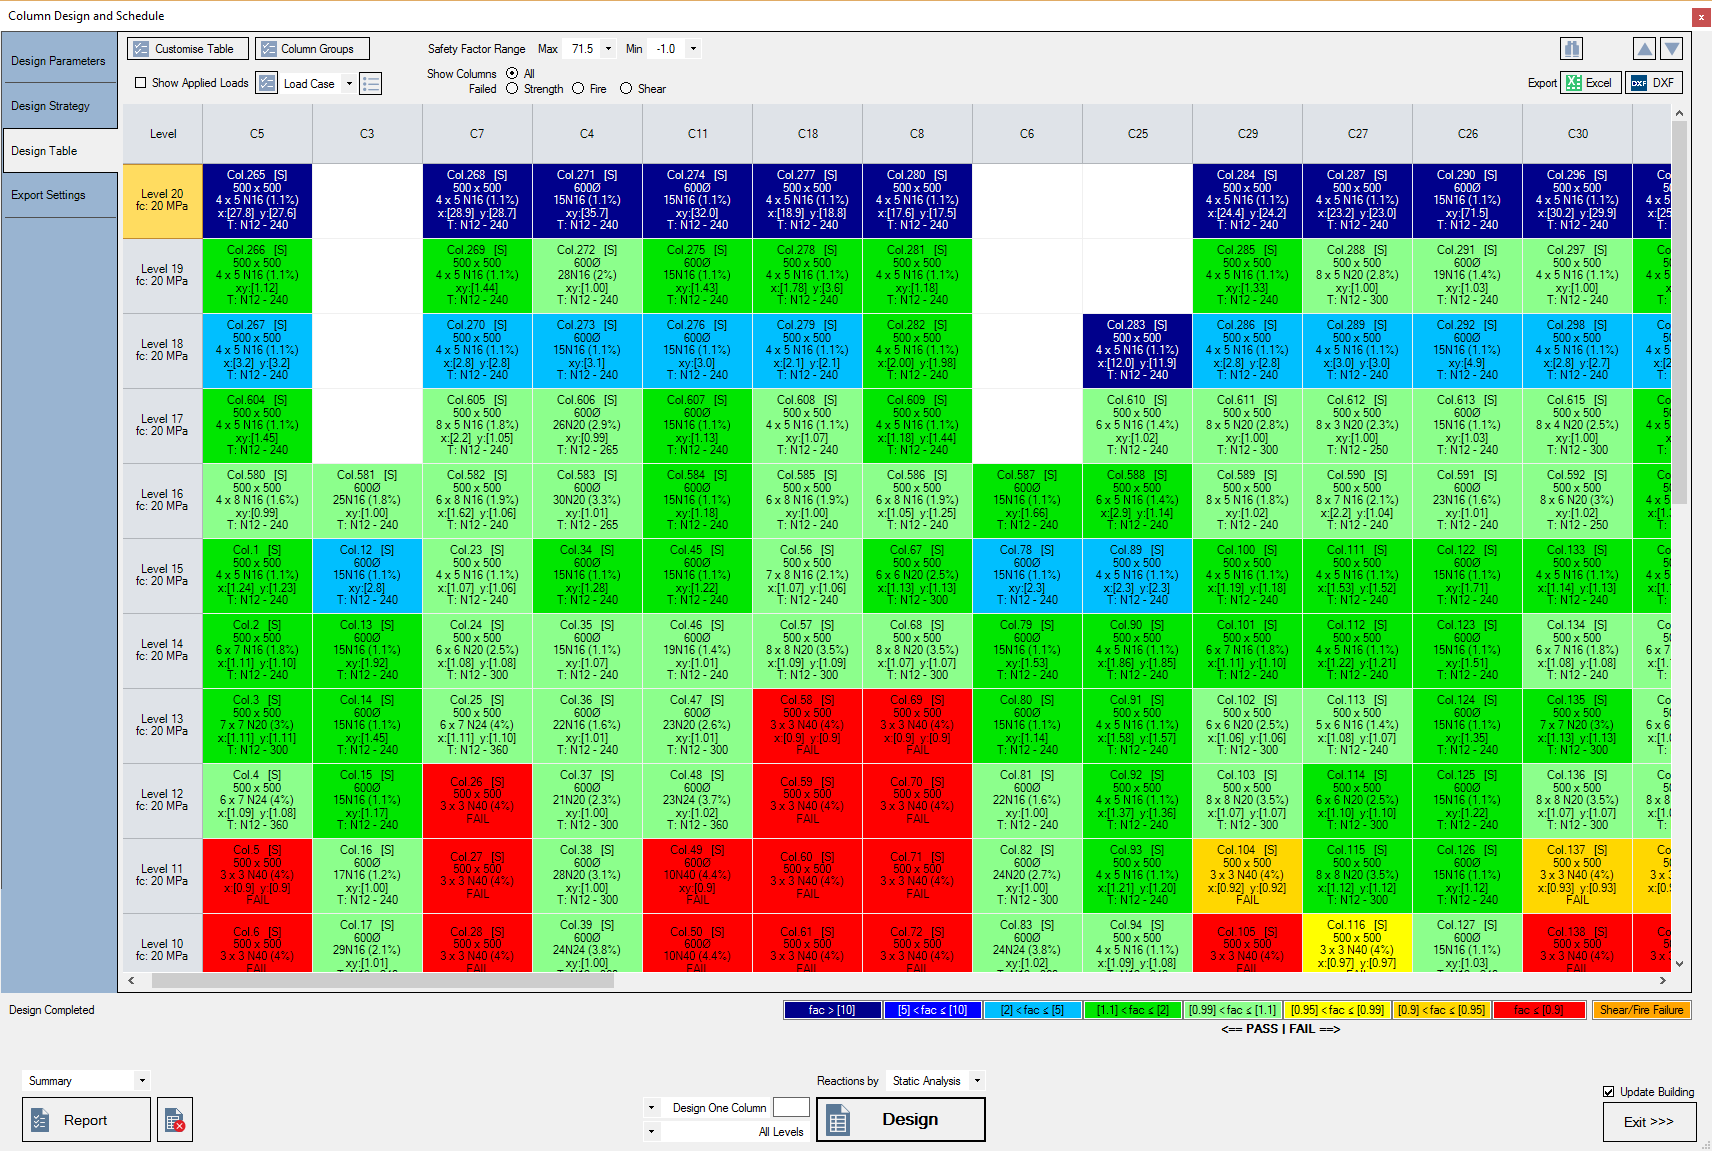Generate a Report
This screenshot has width=1712, height=1151.
coord(85,1119)
